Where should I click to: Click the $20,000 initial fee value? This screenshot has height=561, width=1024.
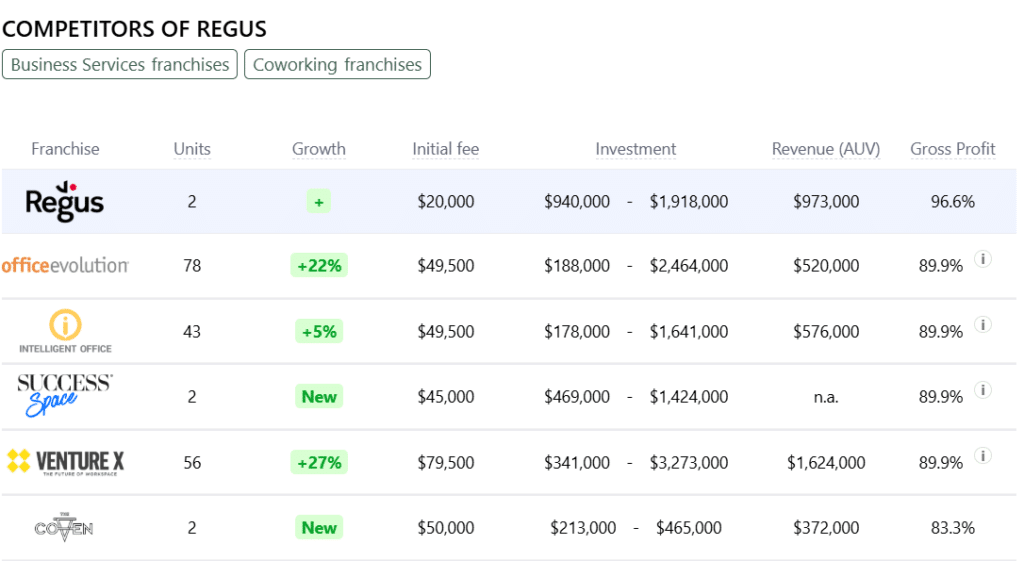point(446,201)
